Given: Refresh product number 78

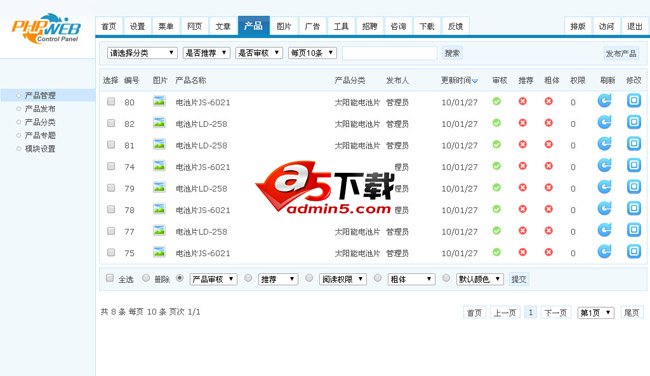Looking at the screenshot, I should (x=604, y=209).
